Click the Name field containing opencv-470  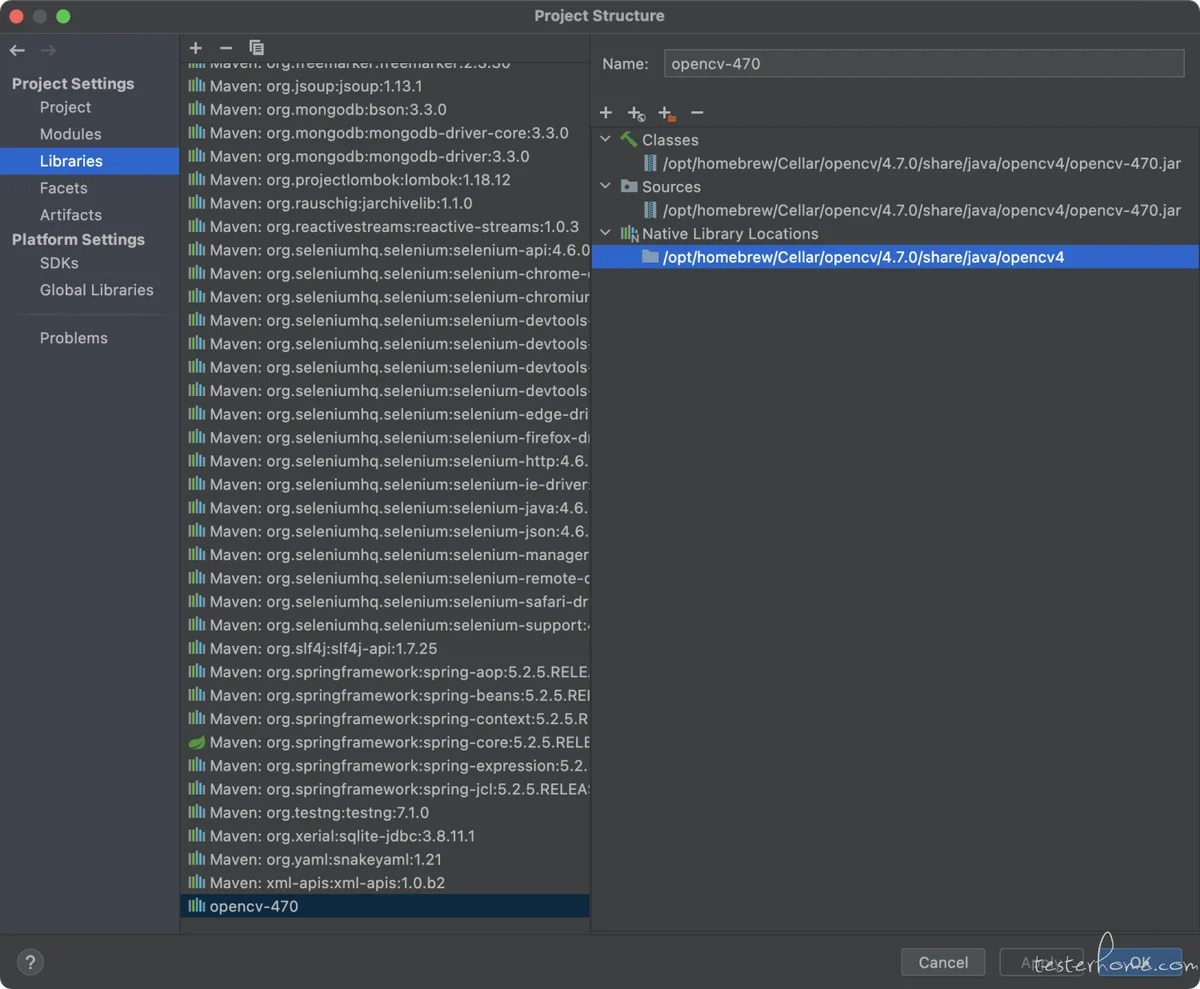point(924,63)
